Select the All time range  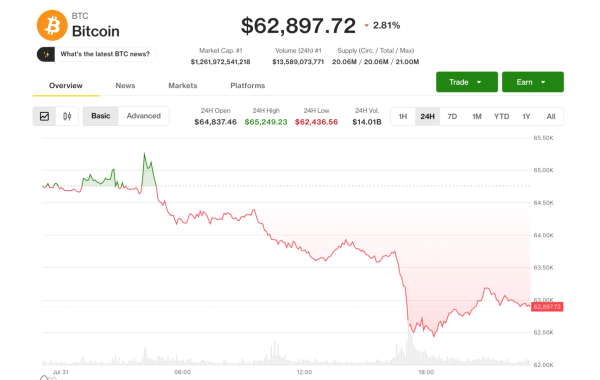[551, 116]
